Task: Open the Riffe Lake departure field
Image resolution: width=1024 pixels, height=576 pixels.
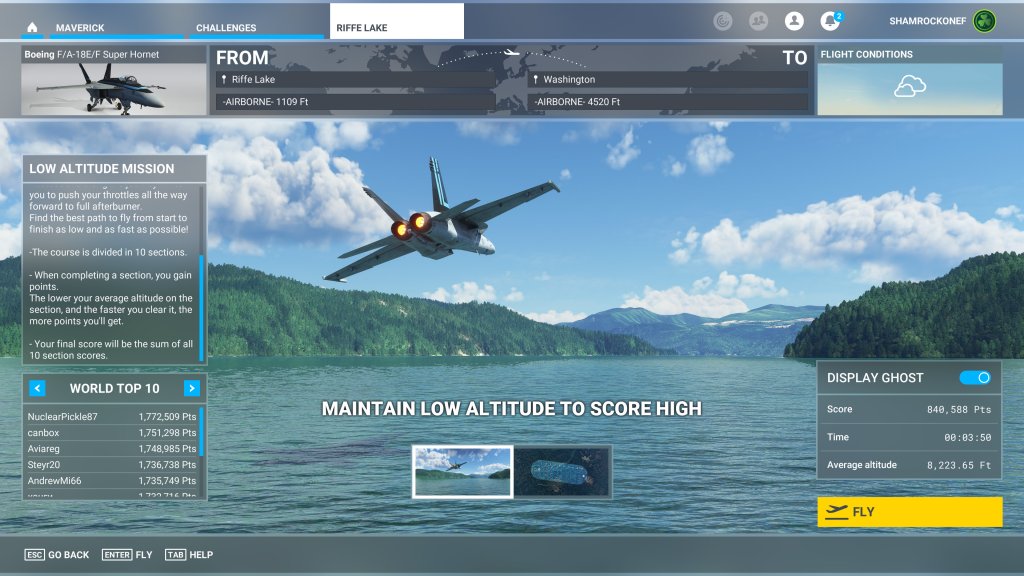Action: coord(355,79)
